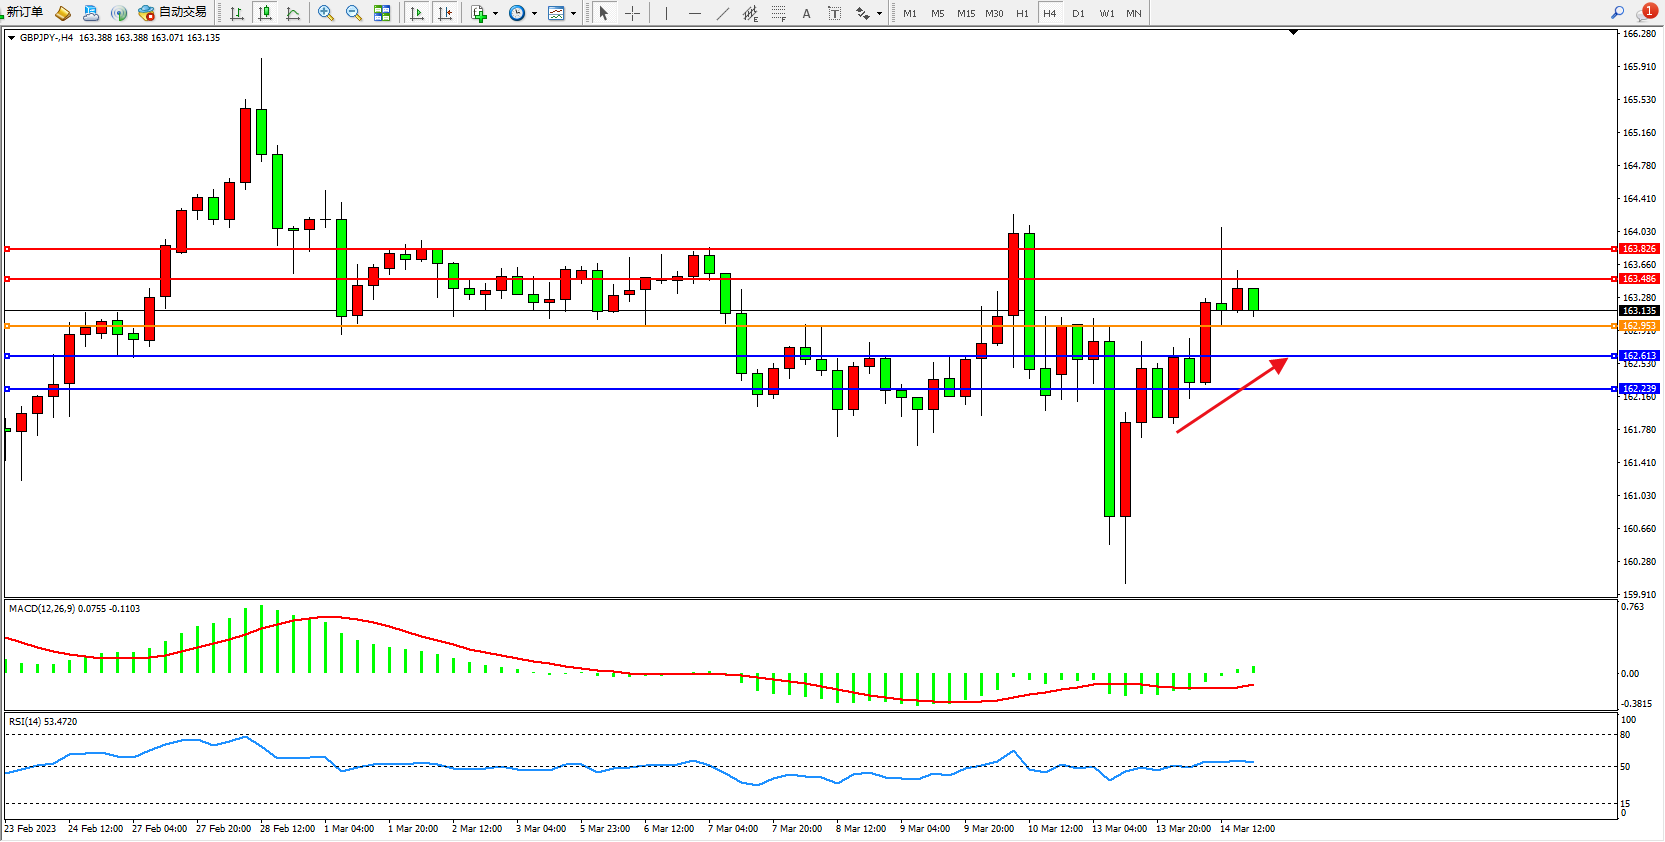Click the Zoom In magnifier icon
Screen dimensions: 1665x842
(325, 13)
